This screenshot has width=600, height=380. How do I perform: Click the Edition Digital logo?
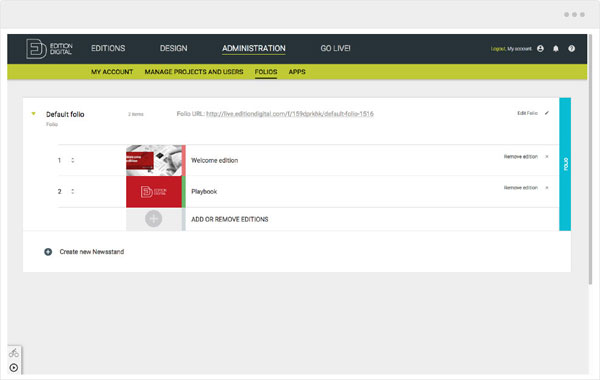[x=49, y=49]
